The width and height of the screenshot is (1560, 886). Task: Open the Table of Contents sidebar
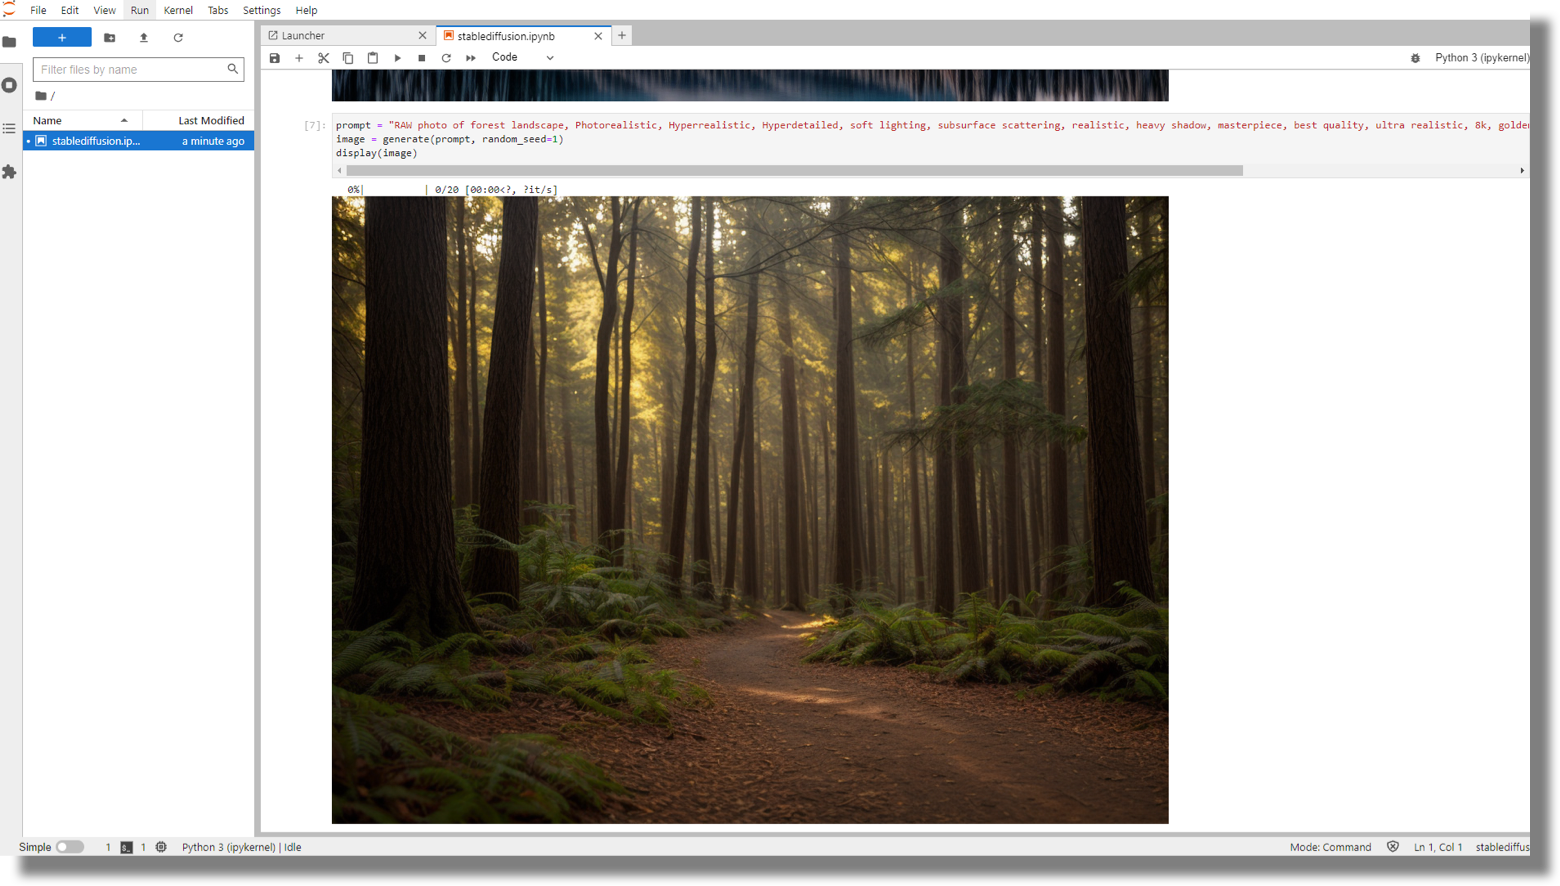click(x=10, y=129)
